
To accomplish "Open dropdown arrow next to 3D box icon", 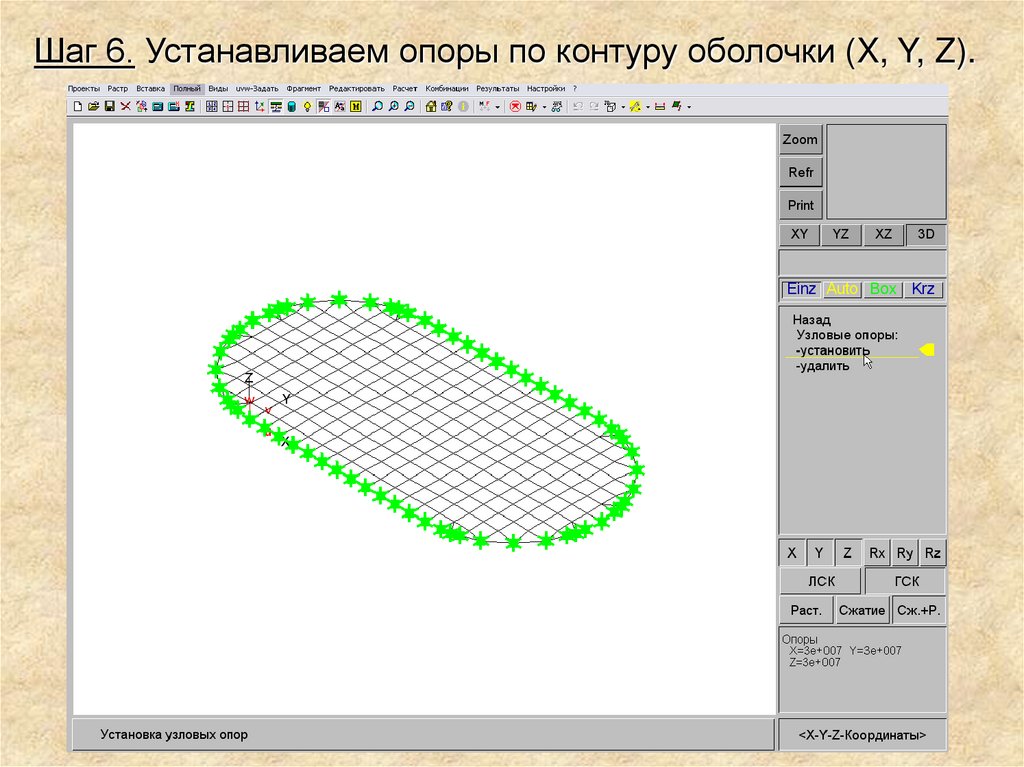I will (x=623, y=106).
